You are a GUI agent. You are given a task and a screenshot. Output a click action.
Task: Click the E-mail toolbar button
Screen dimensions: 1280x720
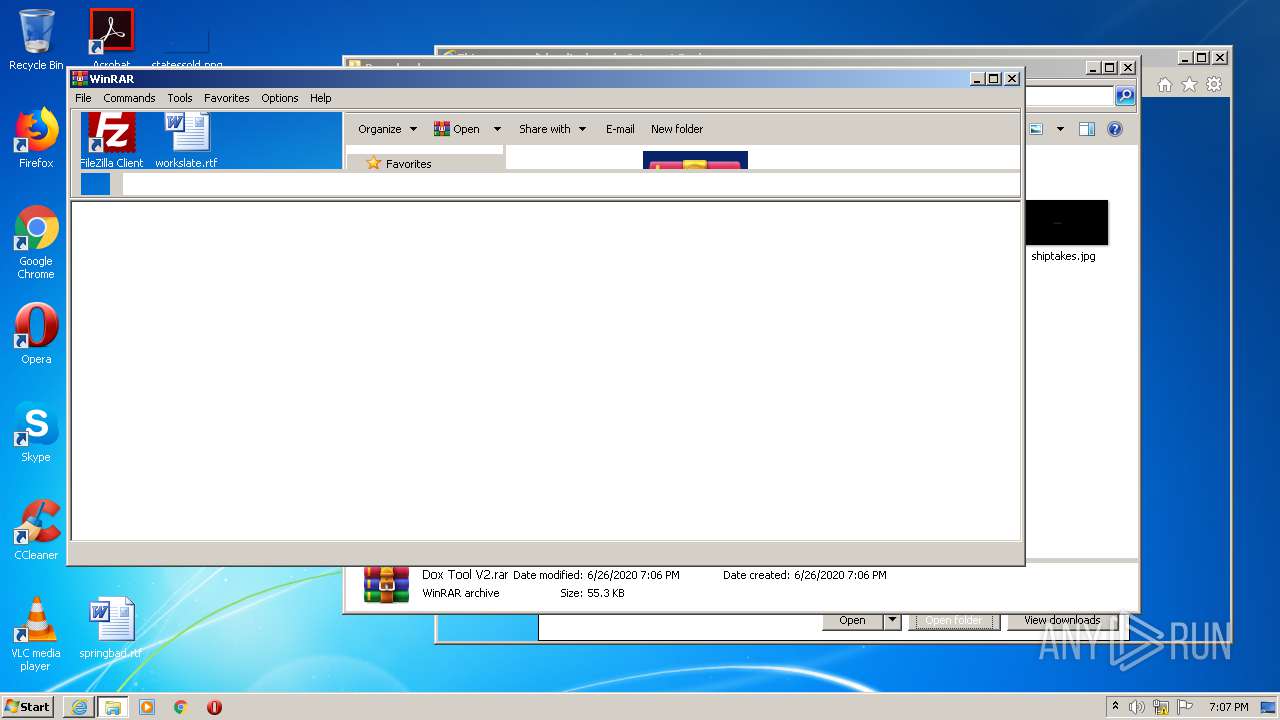(x=620, y=129)
